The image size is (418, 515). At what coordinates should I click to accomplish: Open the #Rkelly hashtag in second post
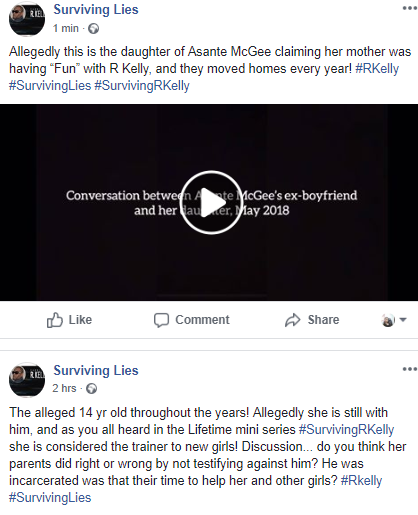point(362,481)
